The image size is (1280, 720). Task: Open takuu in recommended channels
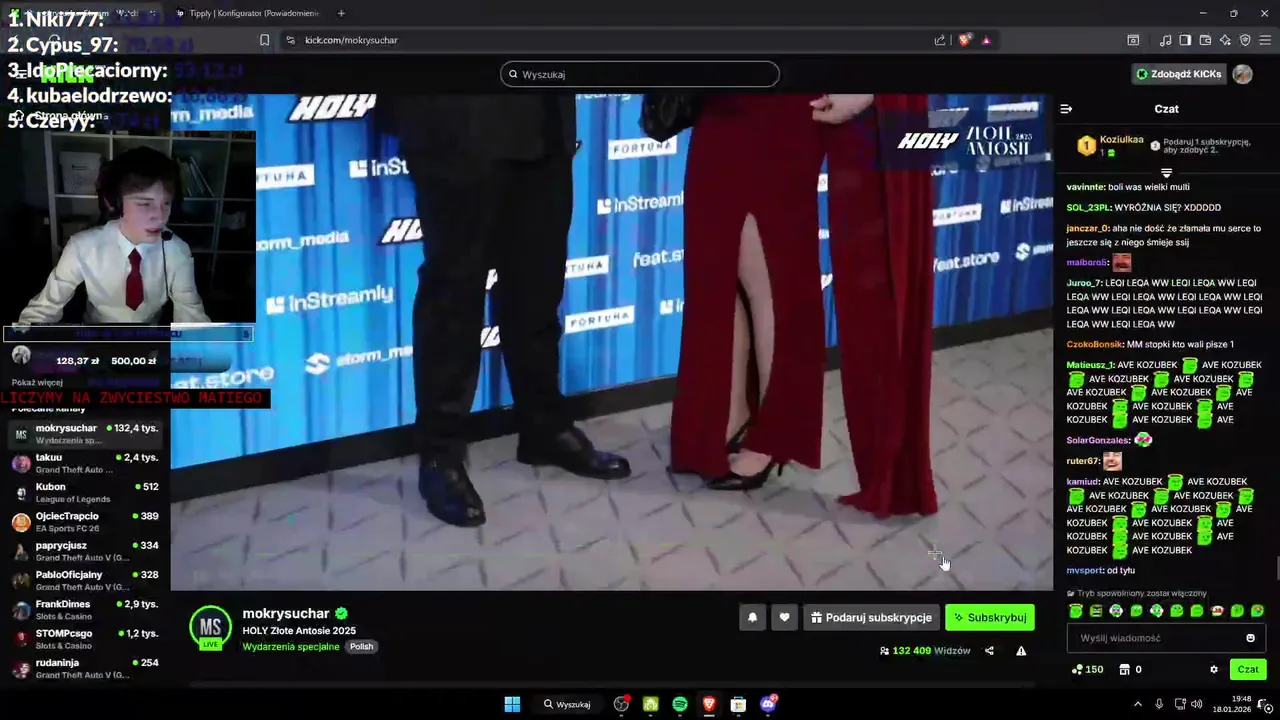point(85,463)
